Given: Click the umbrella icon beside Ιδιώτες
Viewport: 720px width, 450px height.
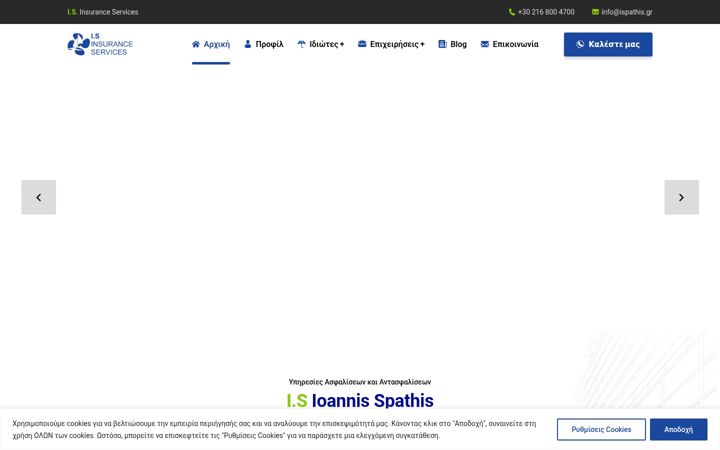Looking at the screenshot, I should point(301,44).
